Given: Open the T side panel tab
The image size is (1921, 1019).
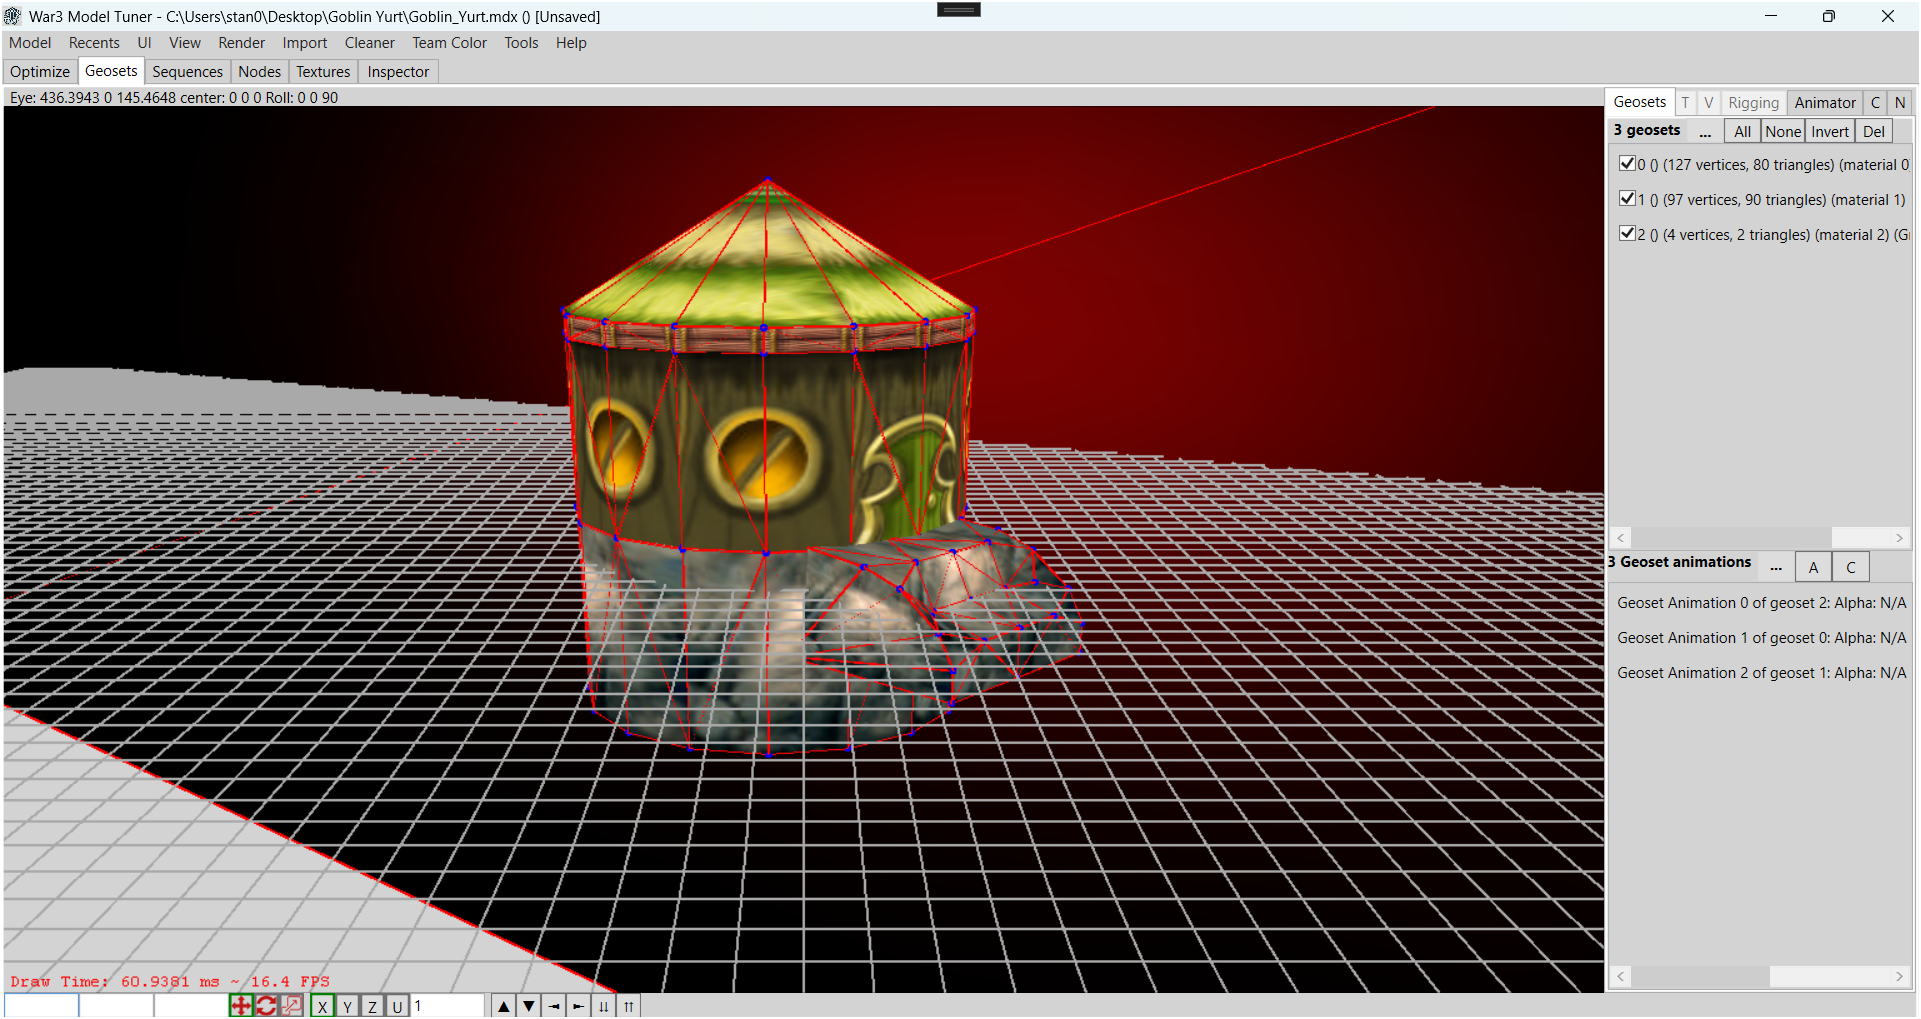Looking at the screenshot, I should (x=1686, y=103).
